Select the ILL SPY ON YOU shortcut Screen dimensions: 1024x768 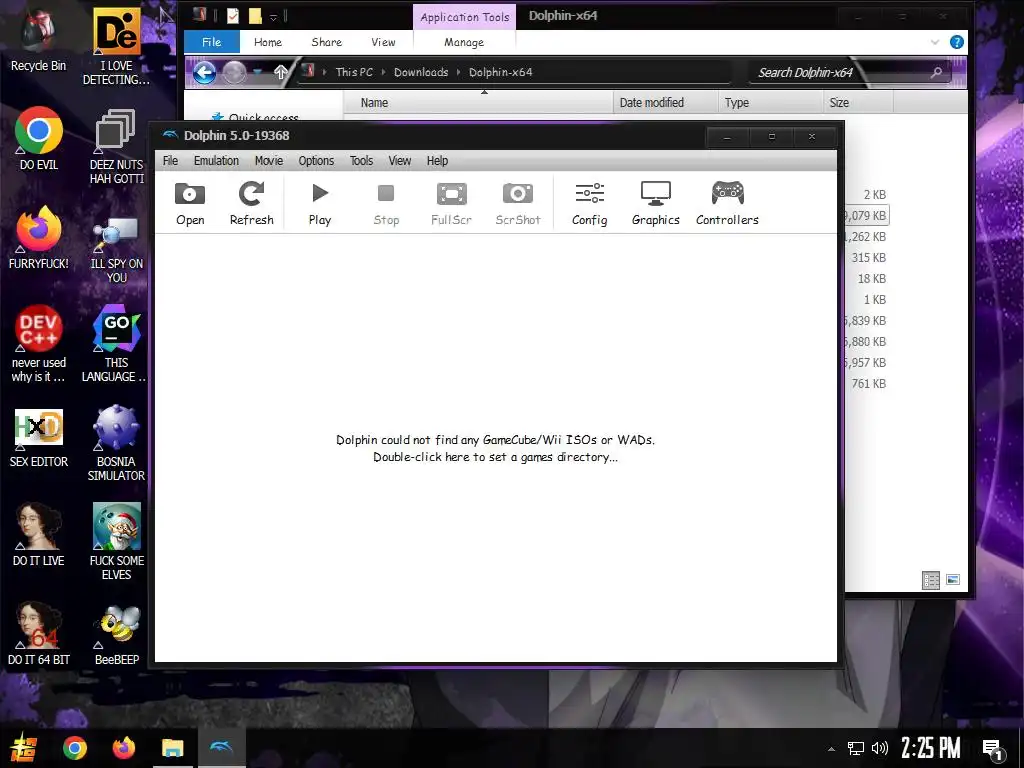pos(116,249)
